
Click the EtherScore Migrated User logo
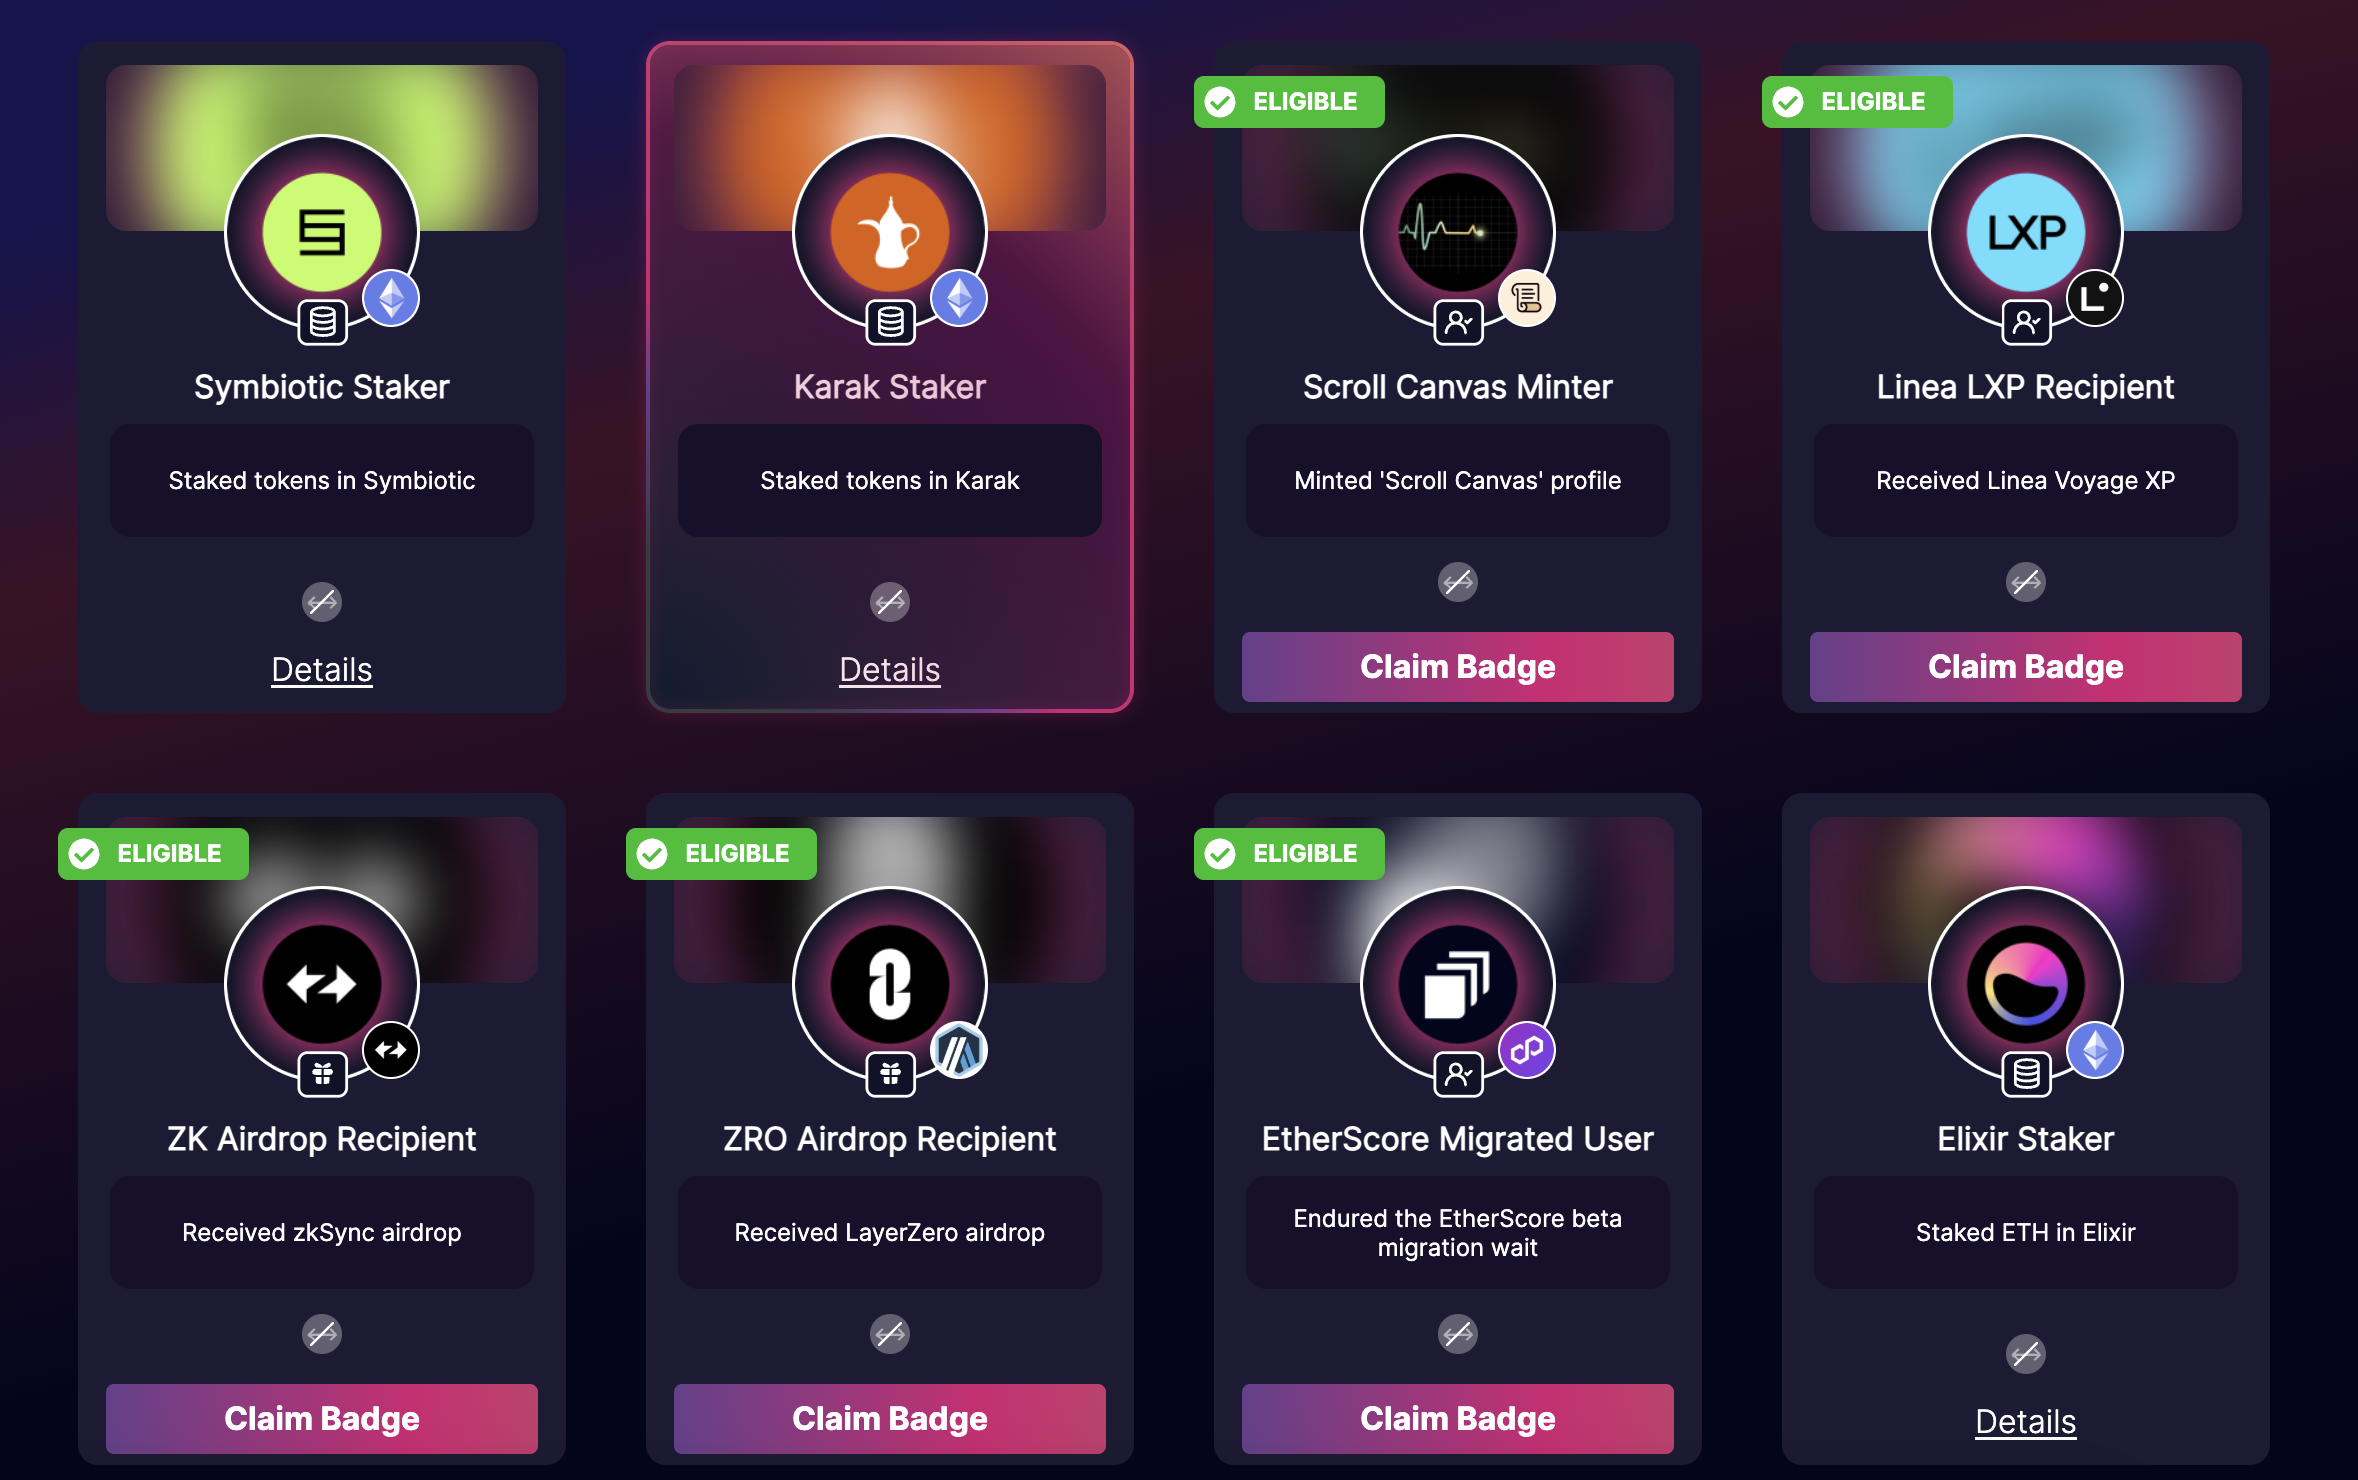point(1458,984)
